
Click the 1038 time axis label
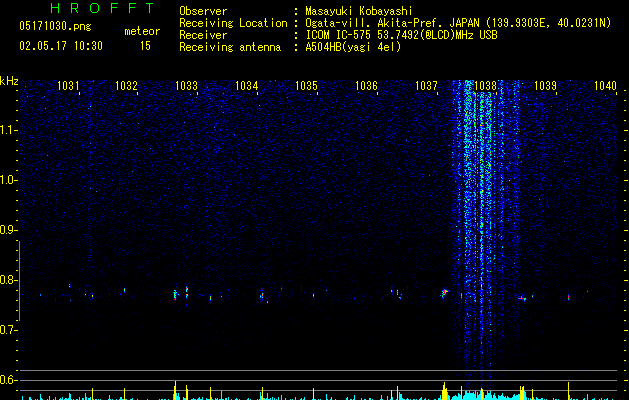click(485, 86)
